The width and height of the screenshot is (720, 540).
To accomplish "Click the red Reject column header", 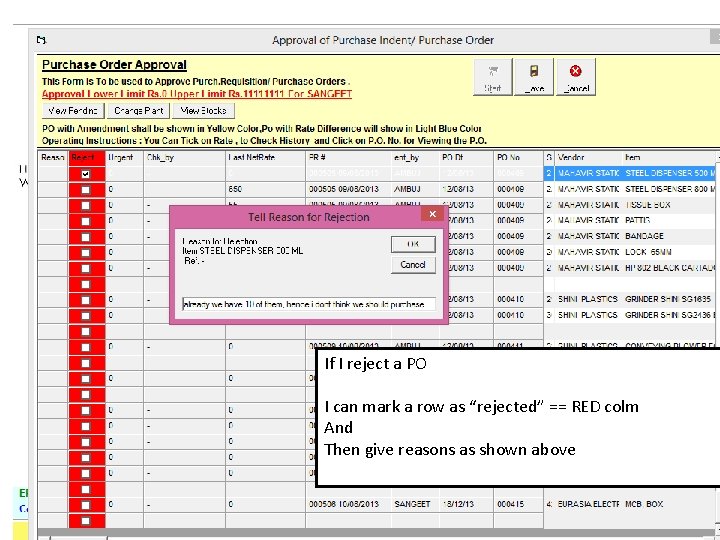I will point(87,158).
